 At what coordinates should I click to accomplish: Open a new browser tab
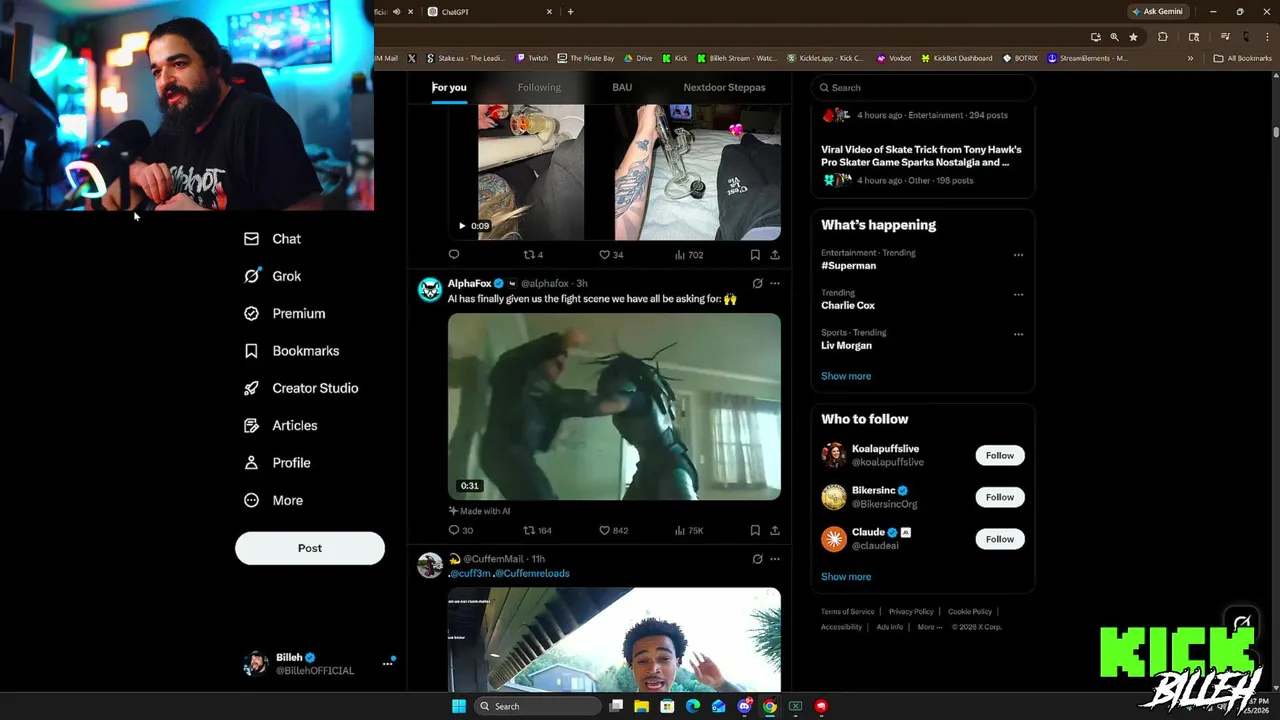[570, 12]
